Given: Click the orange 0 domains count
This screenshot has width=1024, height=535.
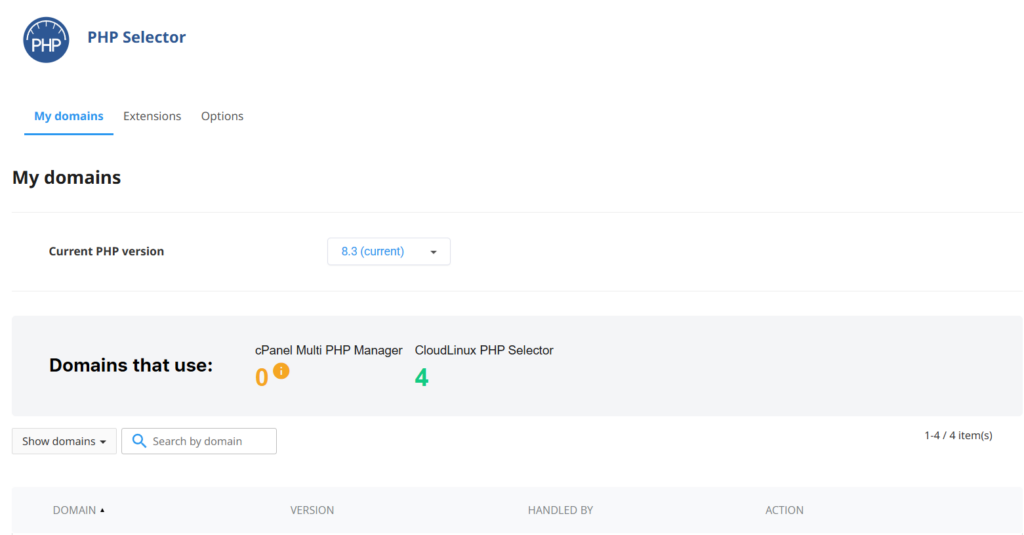Looking at the screenshot, I should (x=262, y=378).
